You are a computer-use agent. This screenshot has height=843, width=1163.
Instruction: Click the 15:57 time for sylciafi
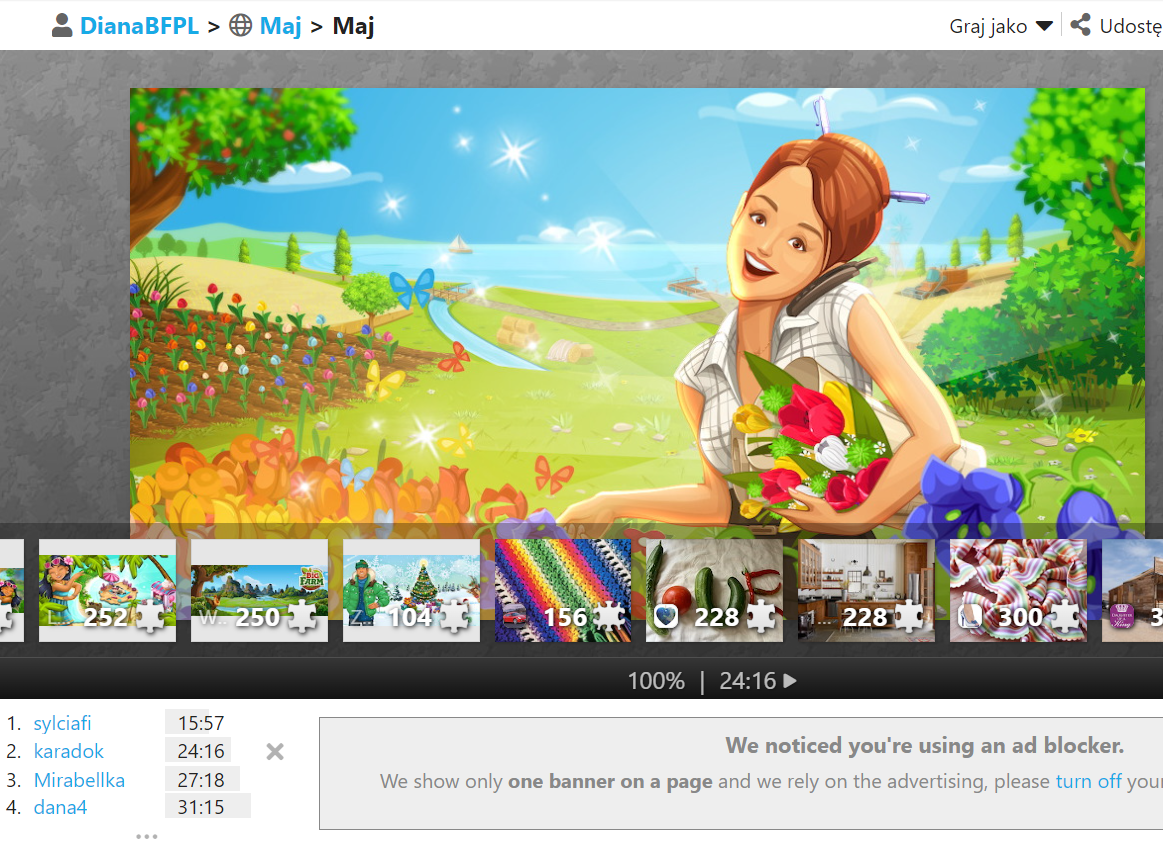[x=201, y=723]
